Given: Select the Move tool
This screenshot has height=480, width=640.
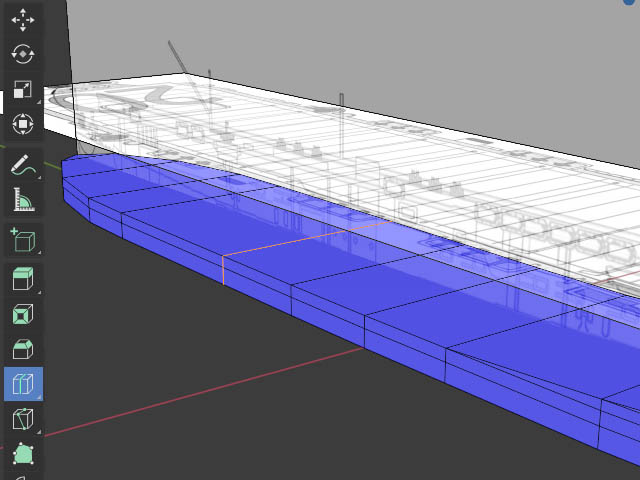Looking at the screenshot, I should pos(23,20).
